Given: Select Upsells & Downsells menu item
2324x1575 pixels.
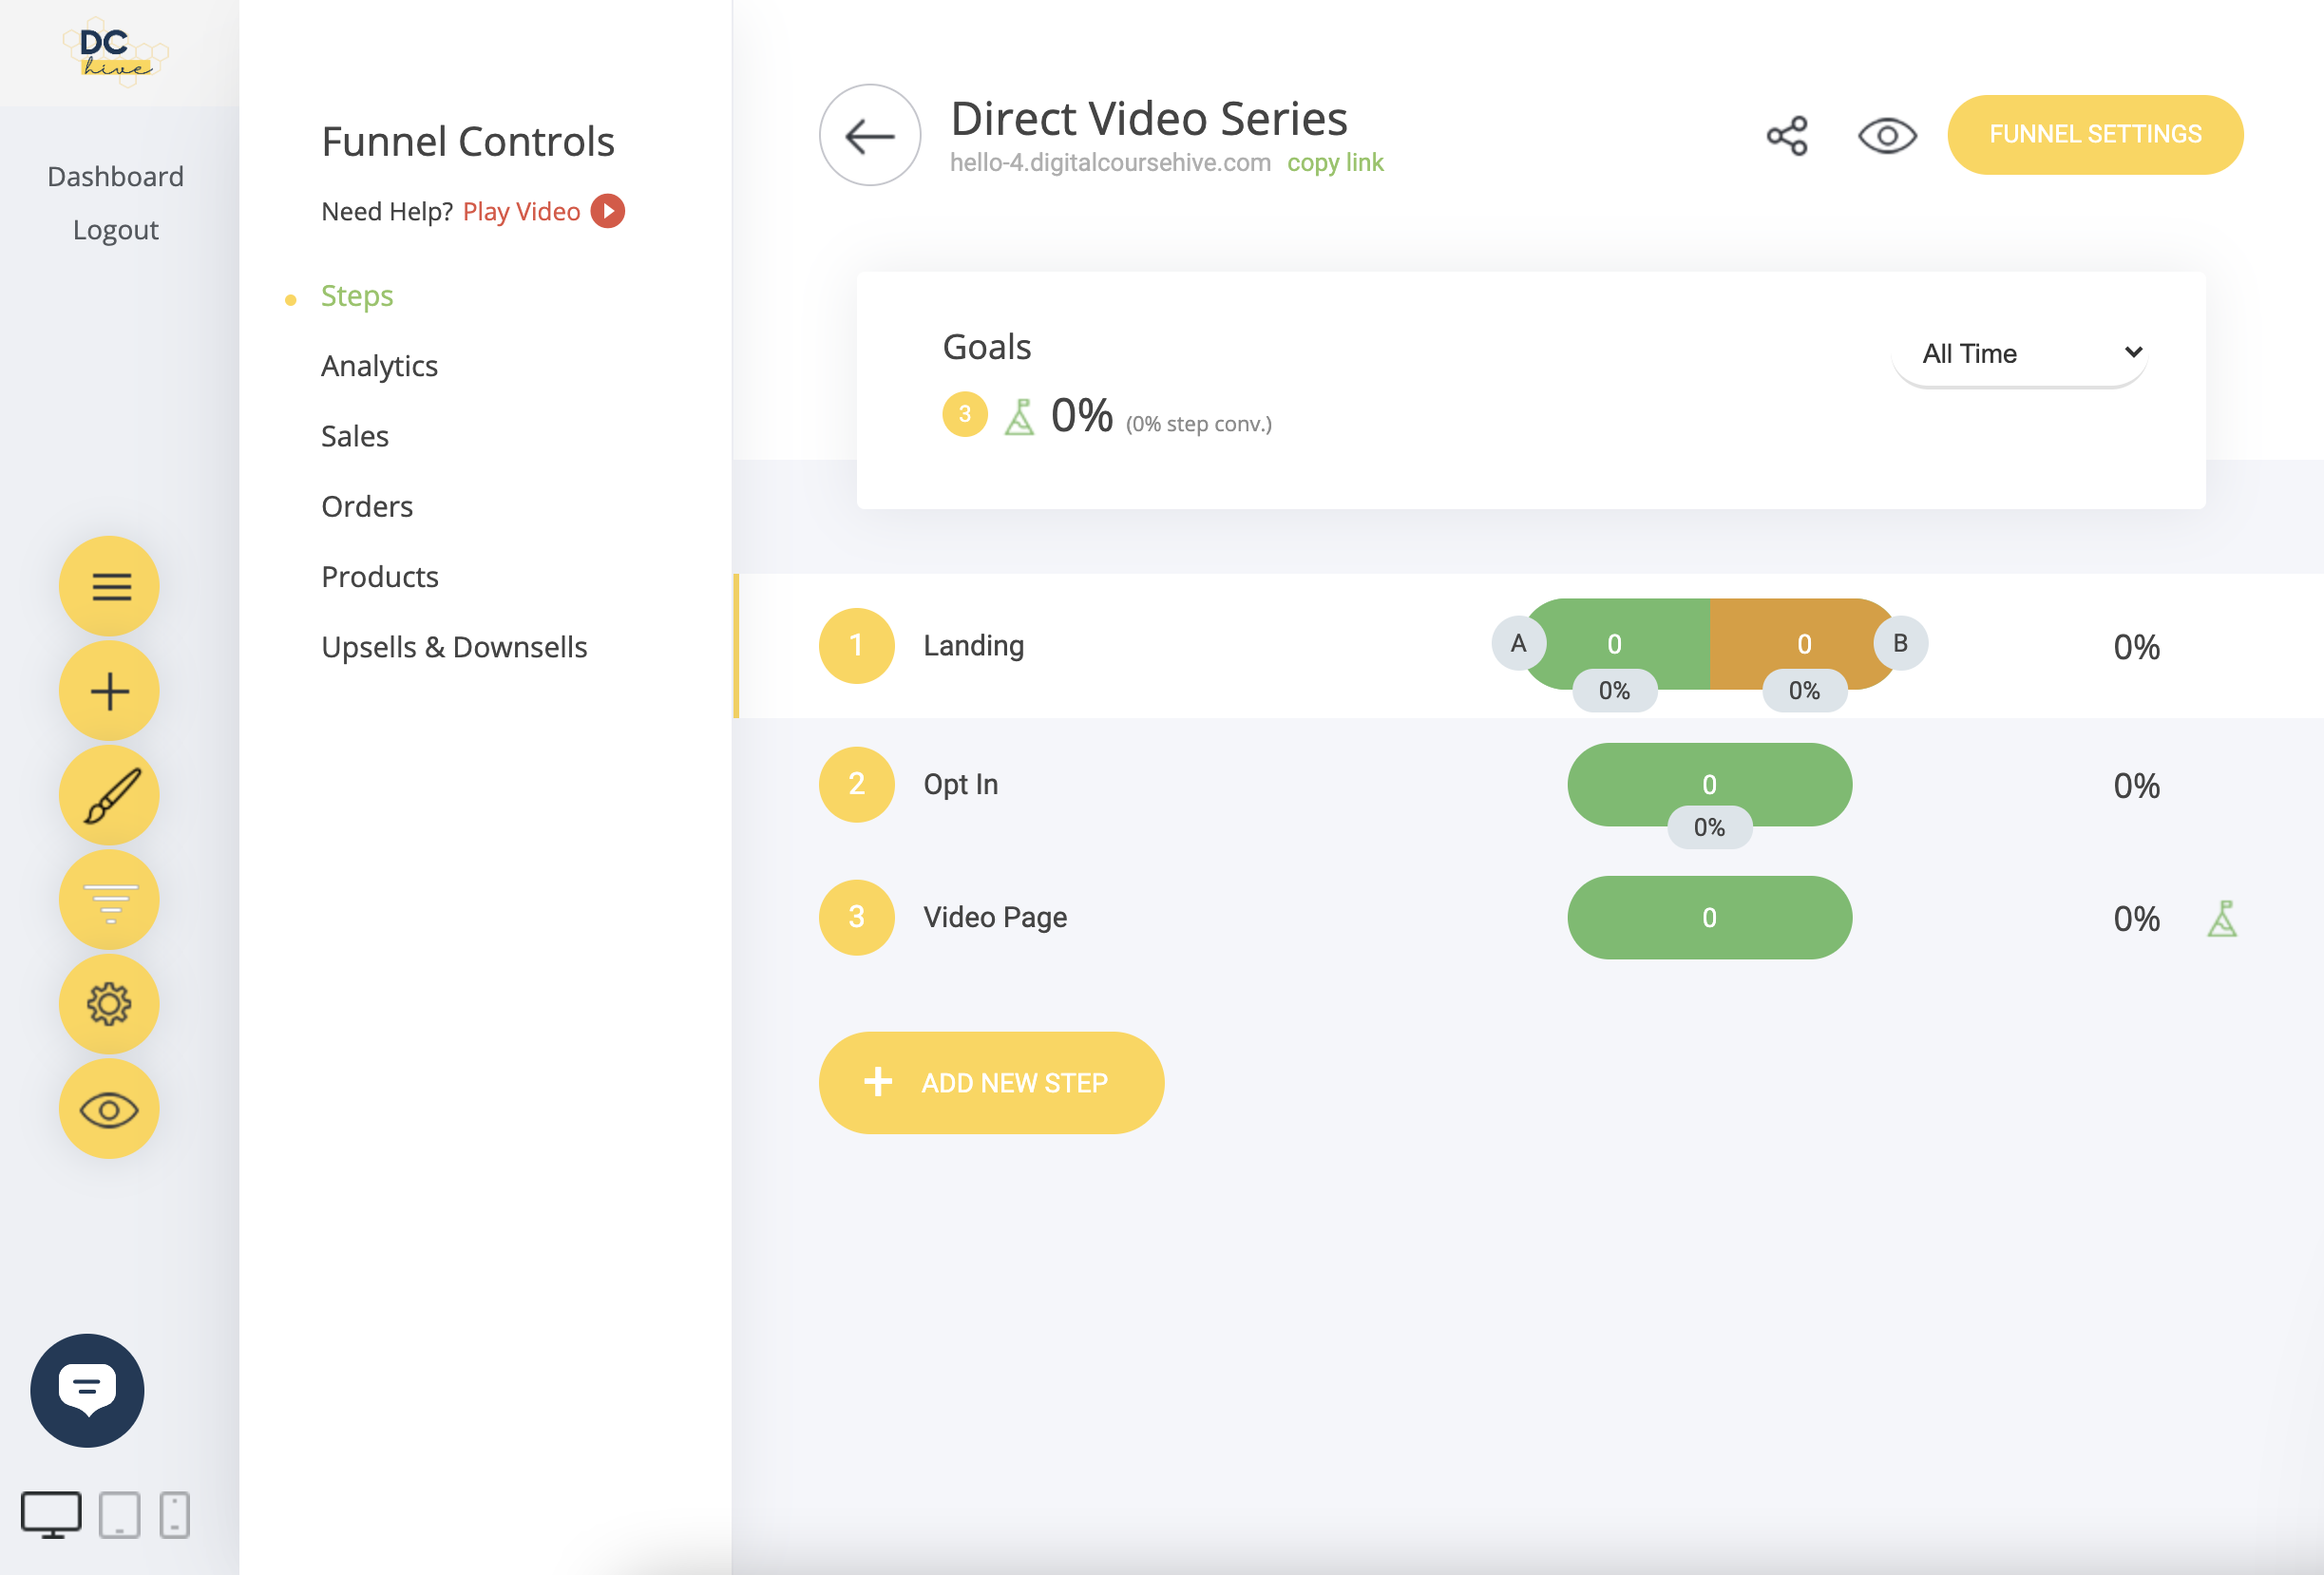Looking at the screenshot, I should (454, 647).
